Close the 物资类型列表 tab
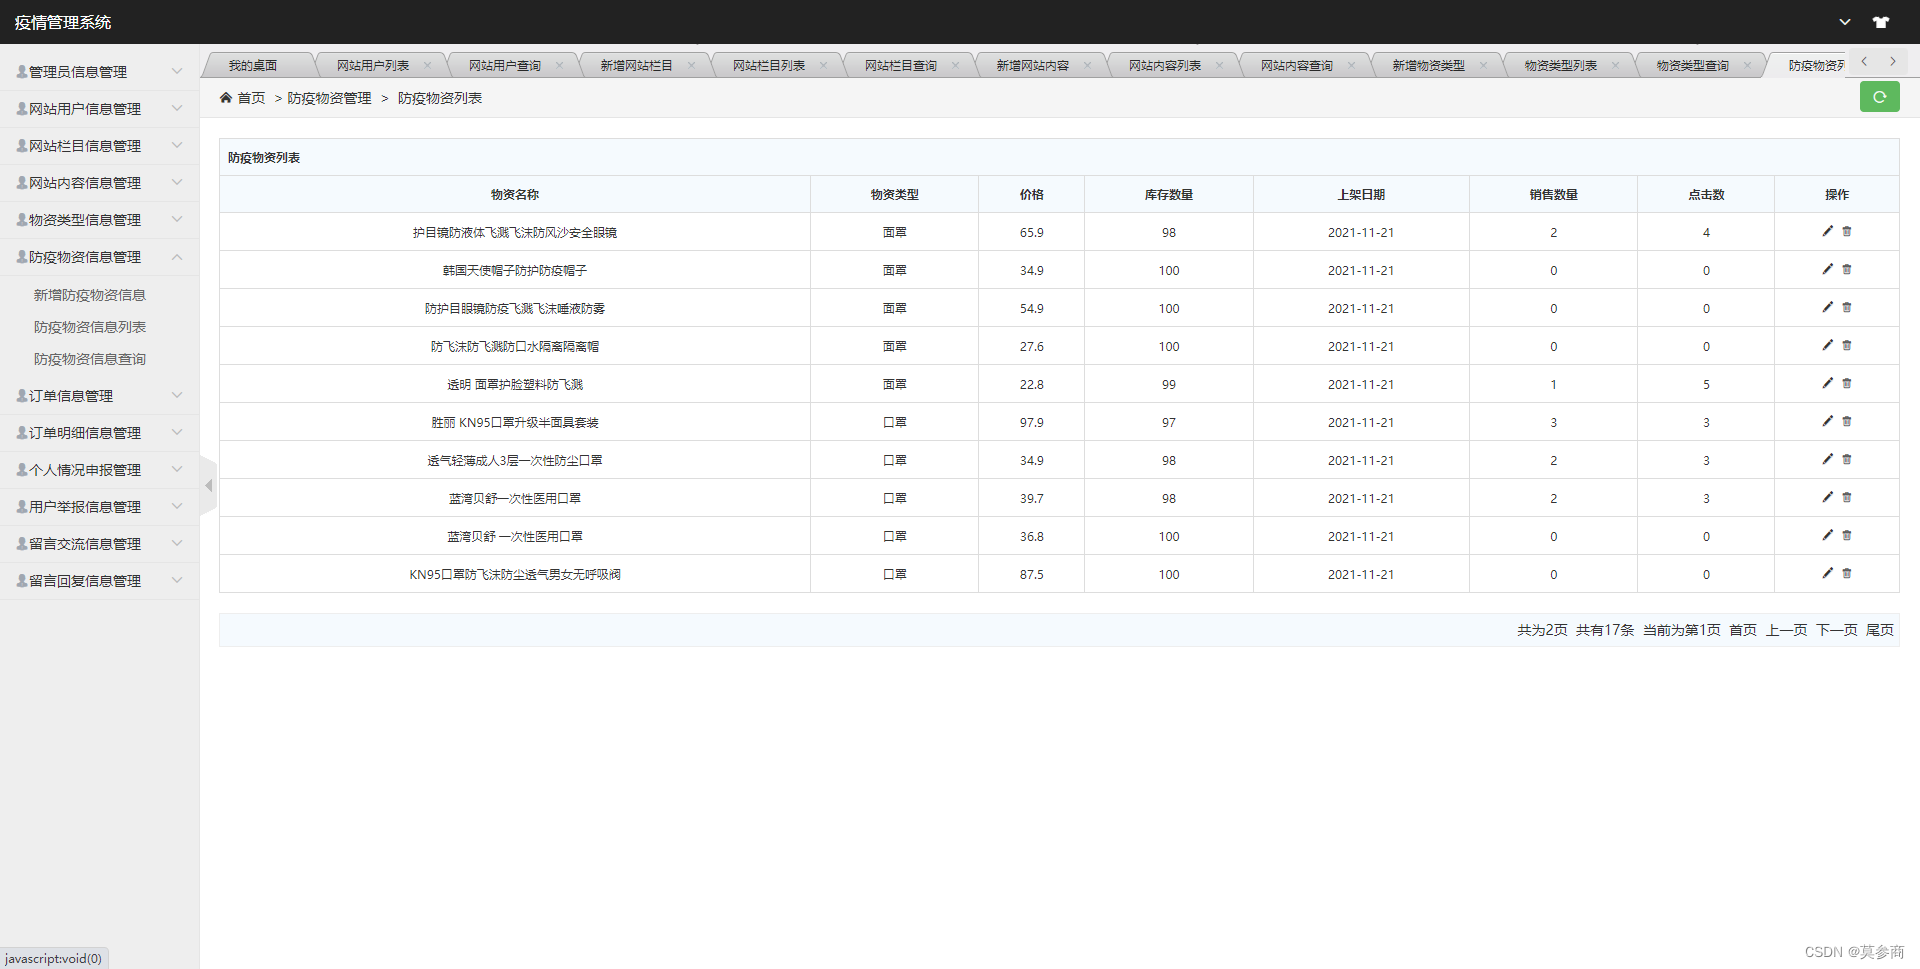Viewport: 1920px width, 969px height. point(1615,66)
